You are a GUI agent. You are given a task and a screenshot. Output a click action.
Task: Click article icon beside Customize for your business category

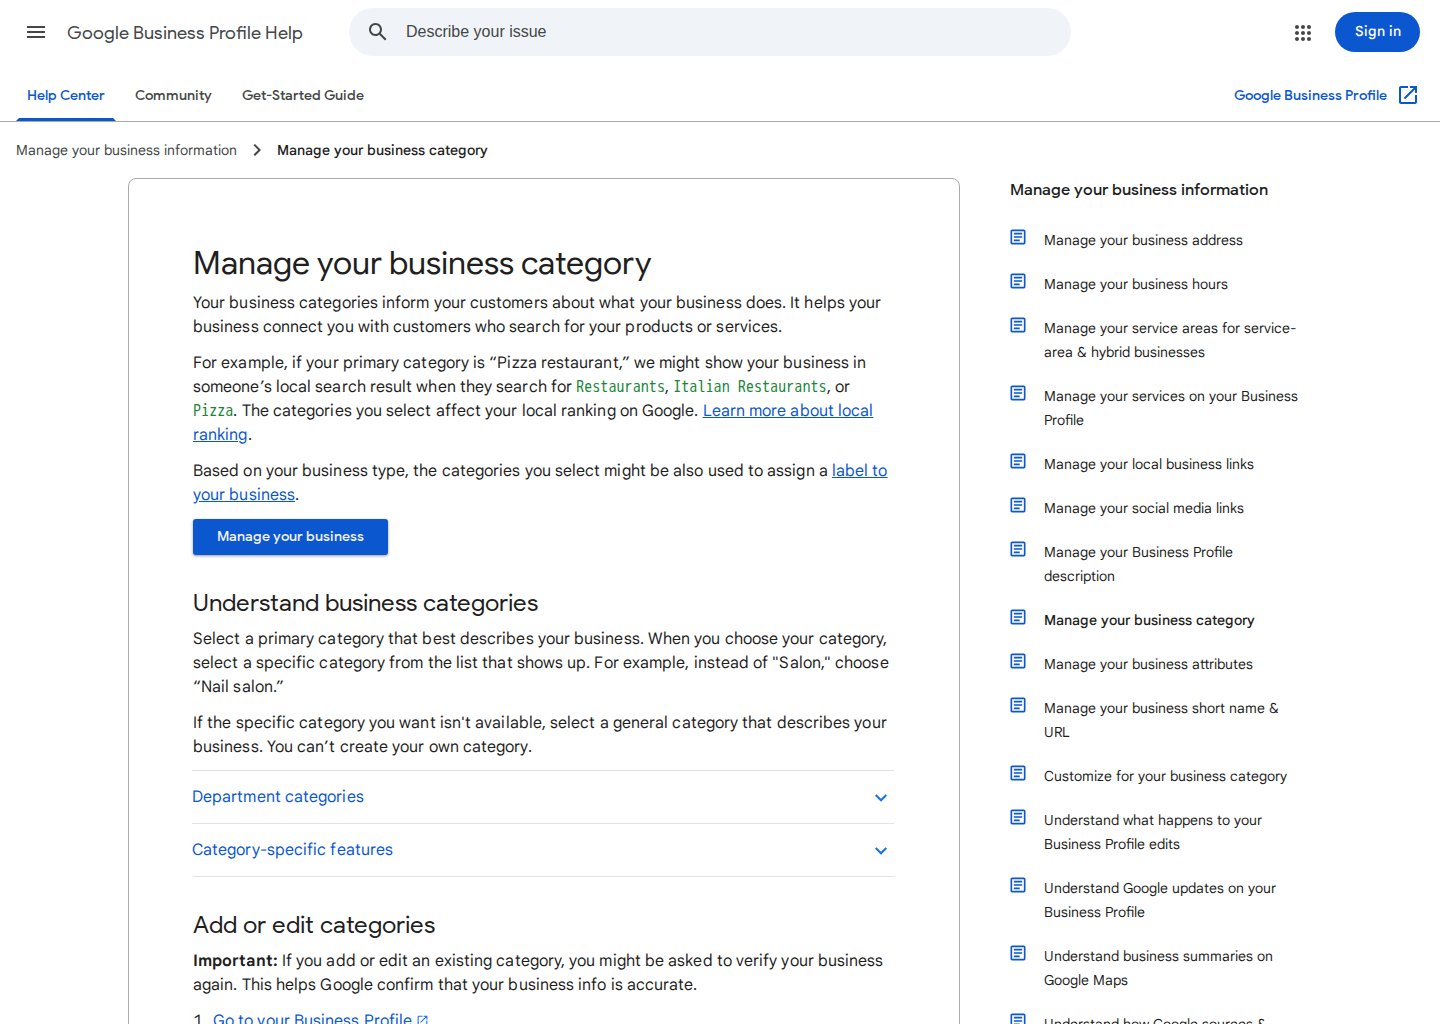(1018, 774)
